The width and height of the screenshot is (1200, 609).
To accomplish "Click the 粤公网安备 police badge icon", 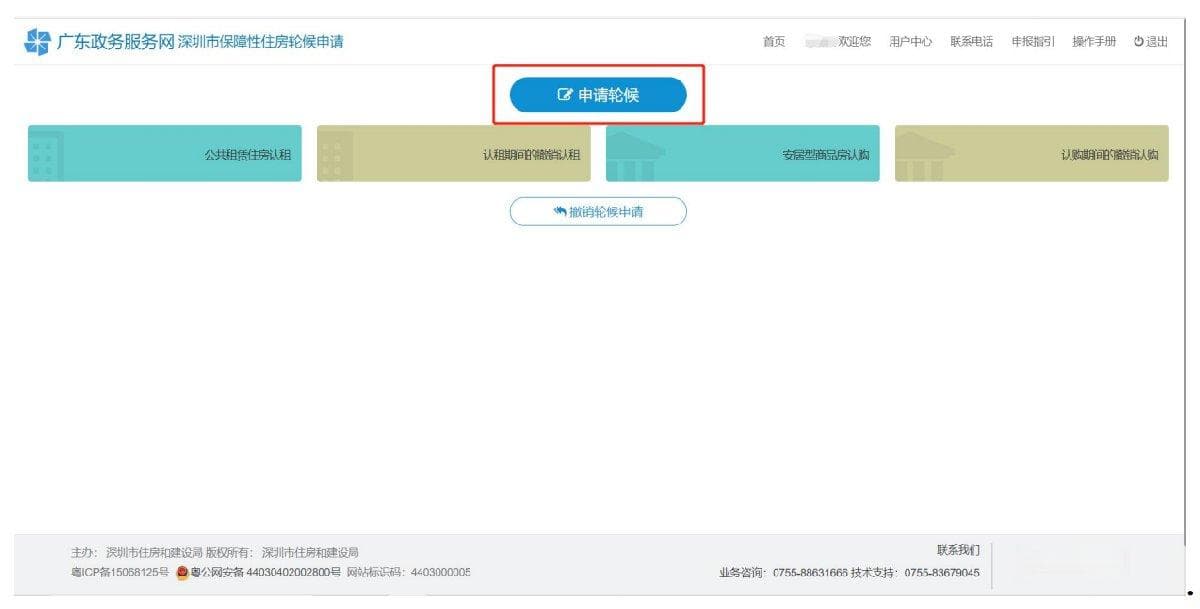I will 182,572.
